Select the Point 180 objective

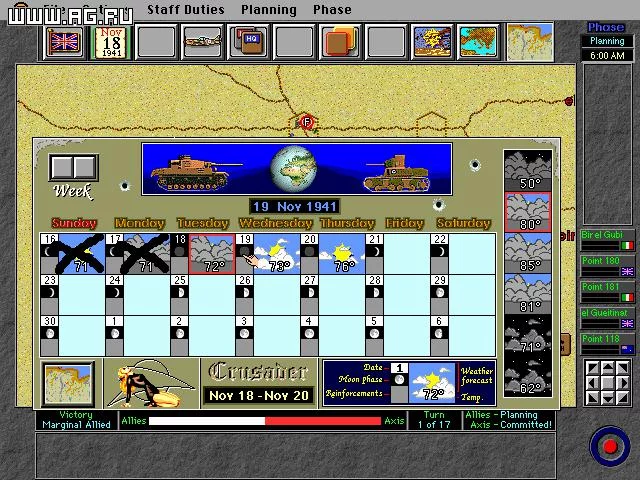click(607, 266)
